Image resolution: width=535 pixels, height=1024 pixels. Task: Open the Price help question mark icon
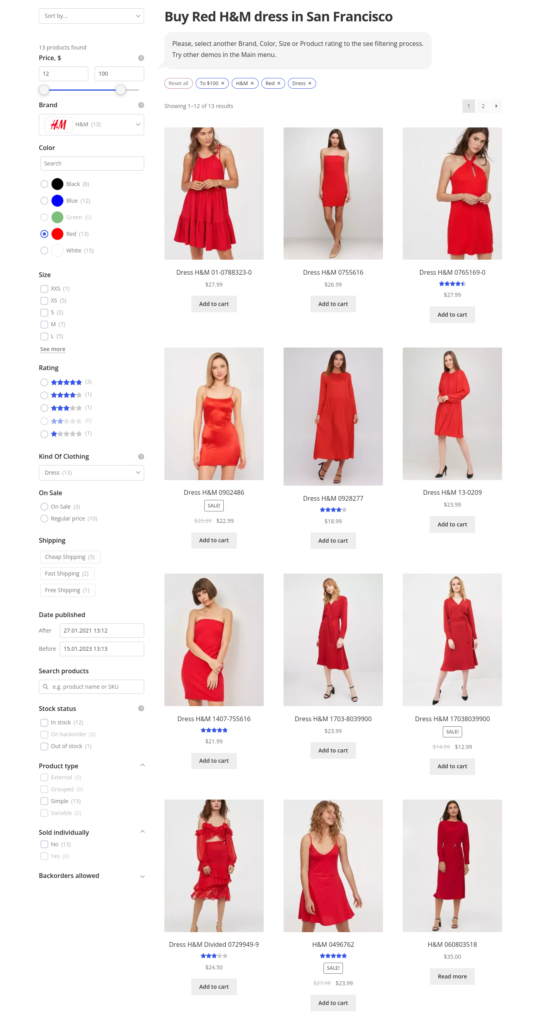pyautogui.click(x=141, y=58)
